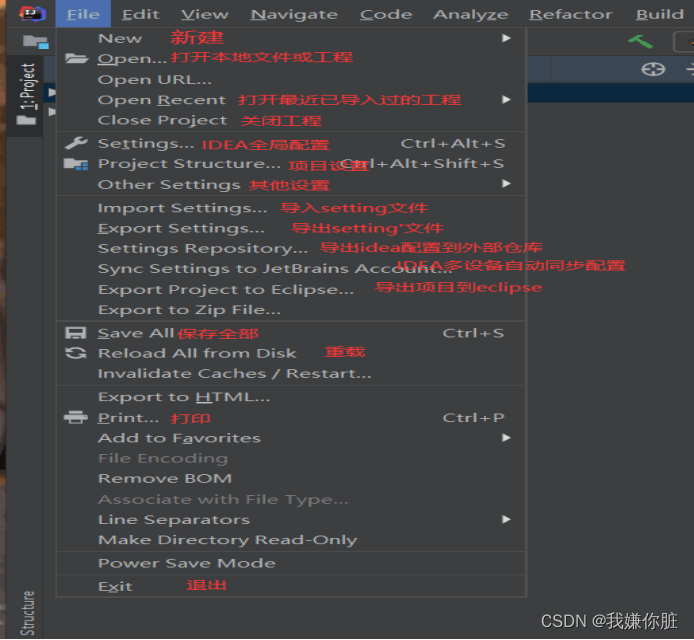Choose Export to Zip File...

[291, 310]
